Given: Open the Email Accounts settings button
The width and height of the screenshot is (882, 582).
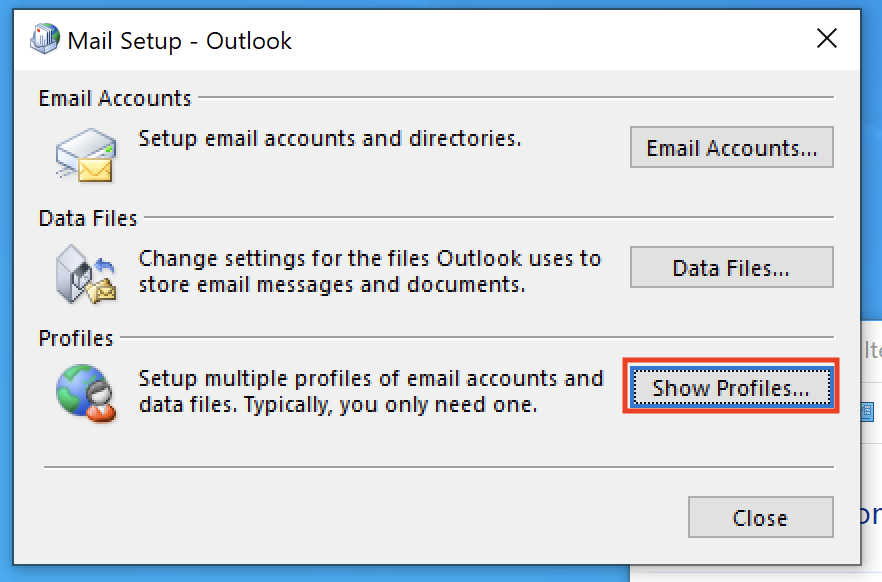Looking at the screenshot, I should tap(731, 147).
